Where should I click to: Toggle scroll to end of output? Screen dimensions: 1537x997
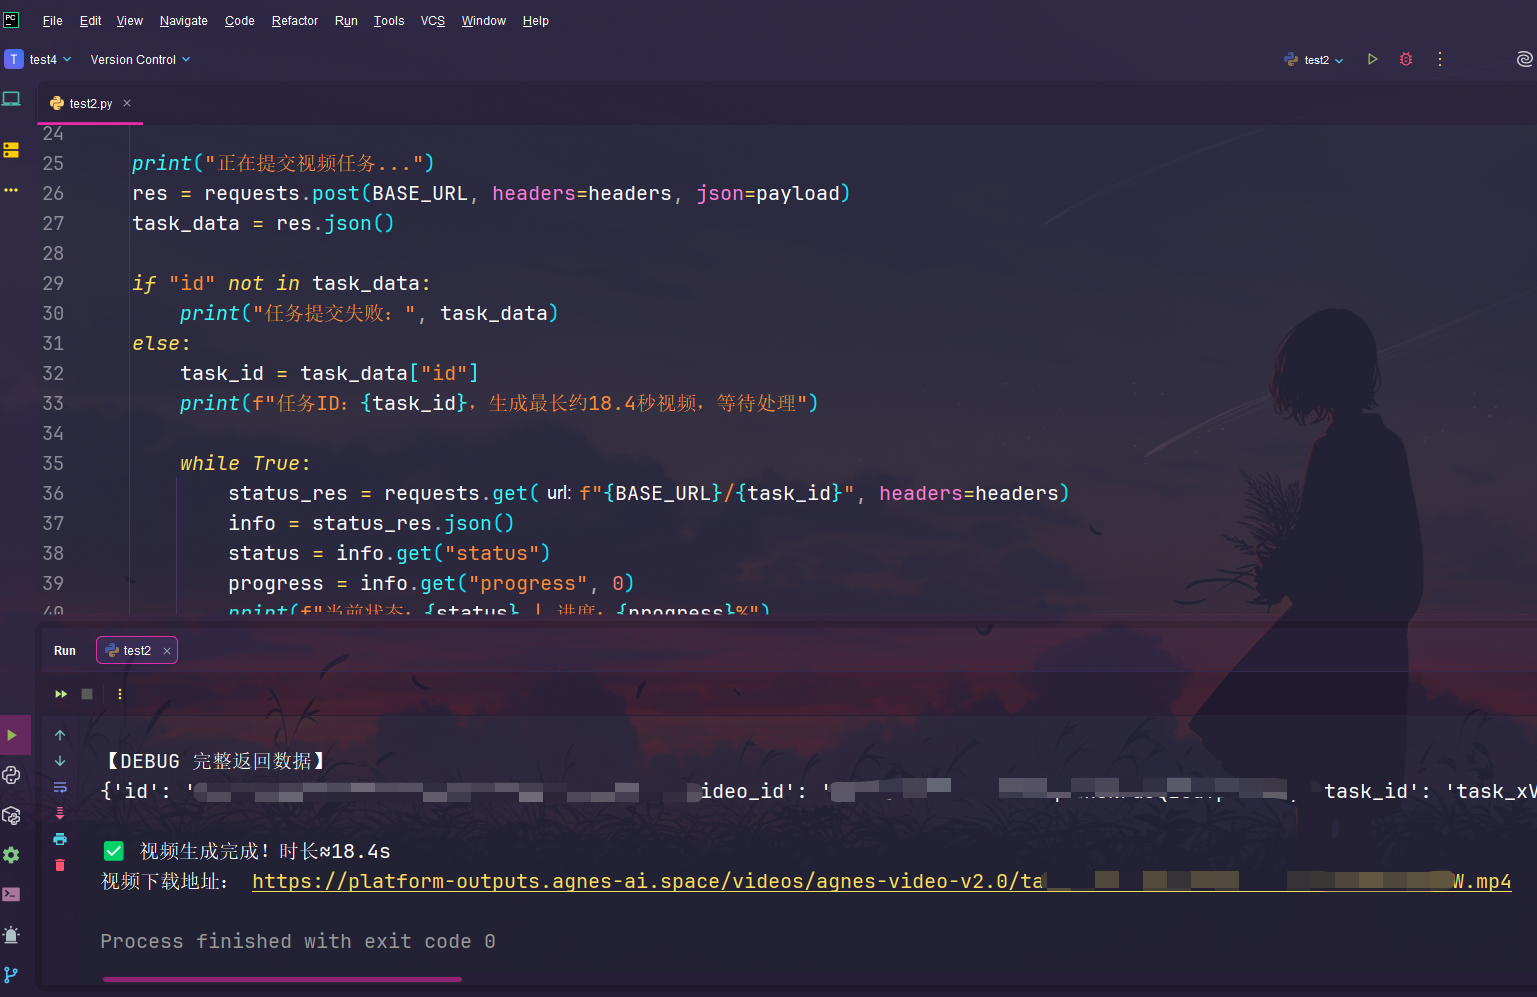click(60, 813)
